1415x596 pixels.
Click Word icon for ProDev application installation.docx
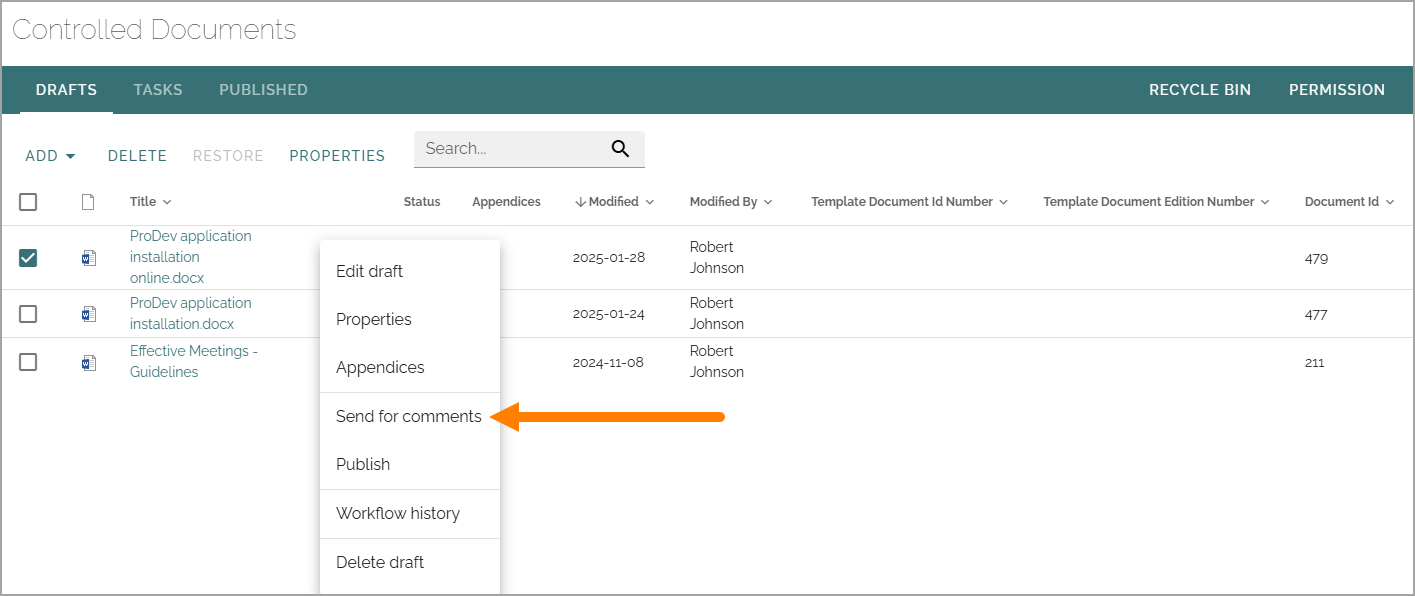pyautogui.click(x=88, y=314)
